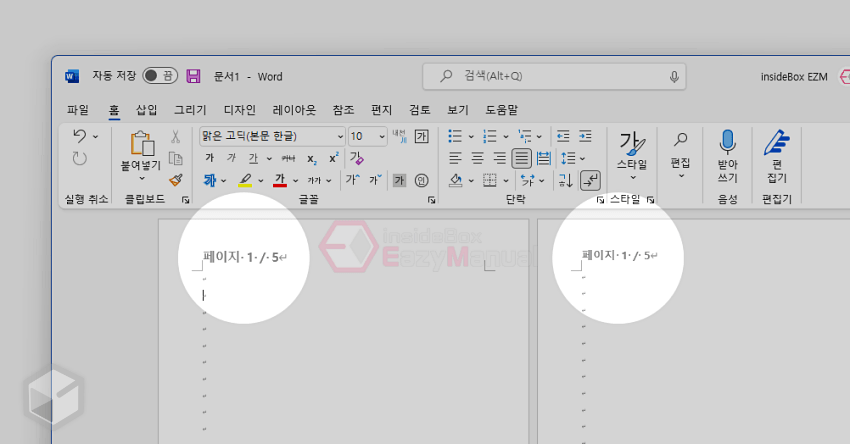The image size is (850, 444).
Task: Click the phonetic guide icon
Action: click(x=400, y=136)
